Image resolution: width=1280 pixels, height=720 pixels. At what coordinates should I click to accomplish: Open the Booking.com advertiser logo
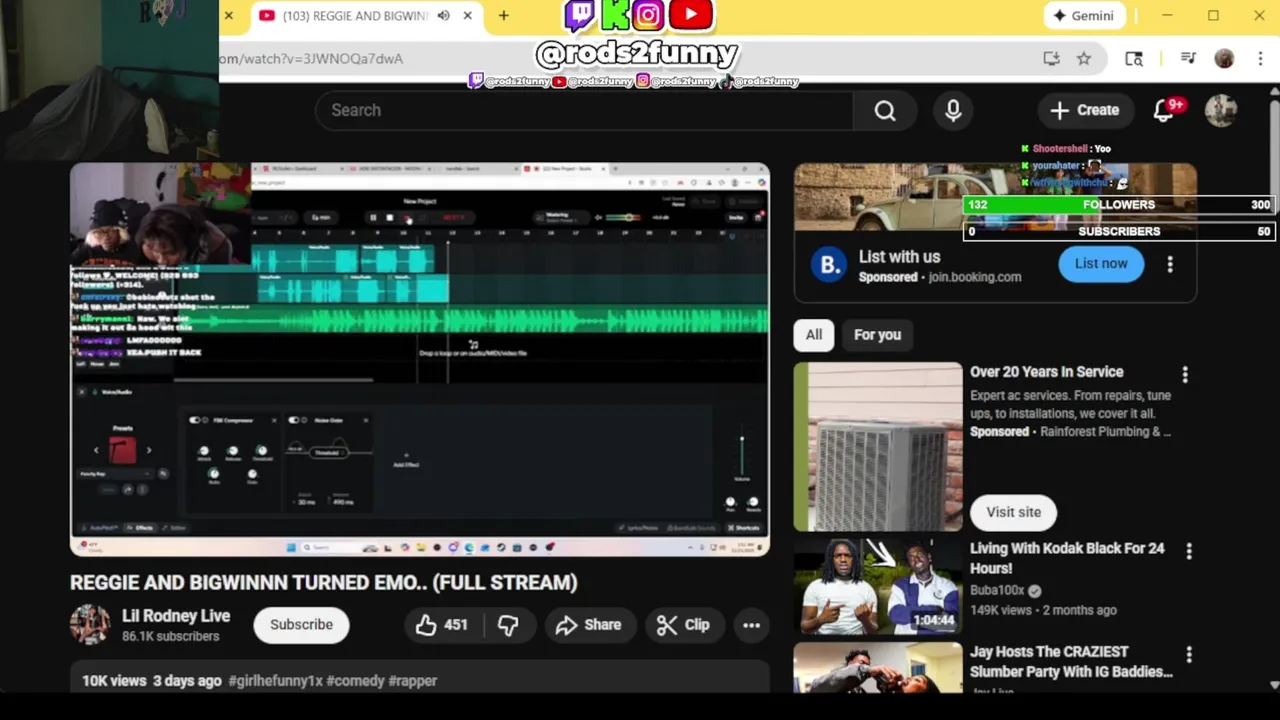tap(828, 265)
